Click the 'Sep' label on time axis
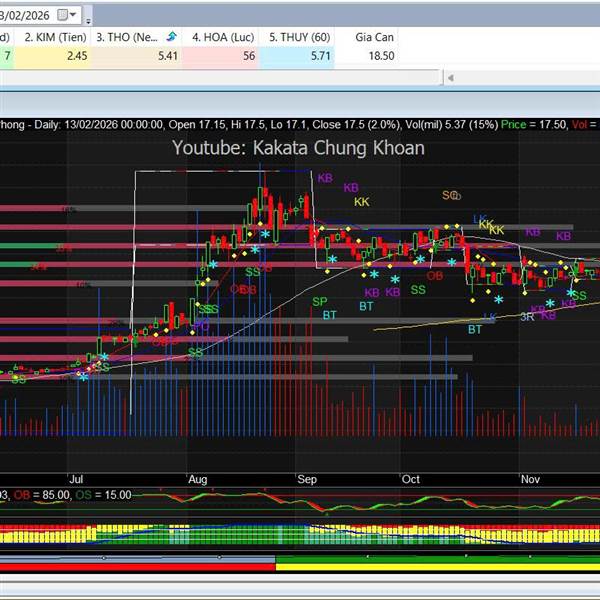Image resolution: width=600 pixels, height=600 pixels. [307, 479]
